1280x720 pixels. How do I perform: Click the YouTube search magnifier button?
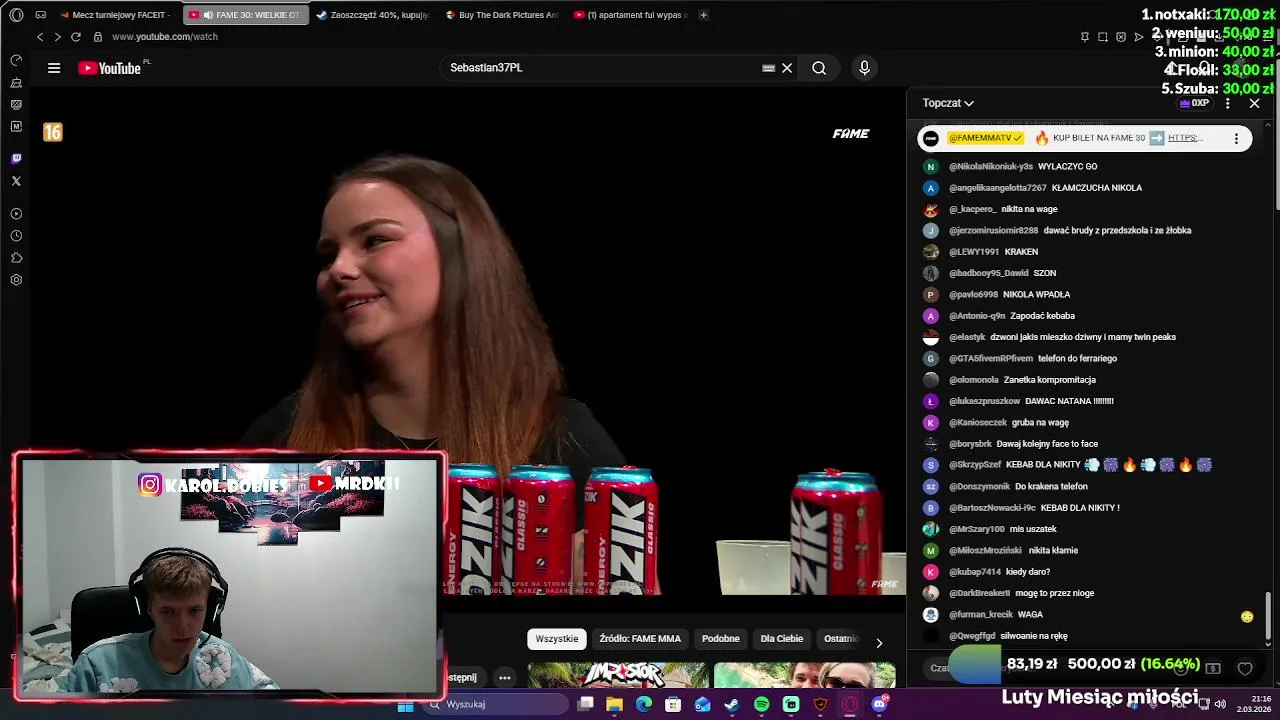(819, 68)
